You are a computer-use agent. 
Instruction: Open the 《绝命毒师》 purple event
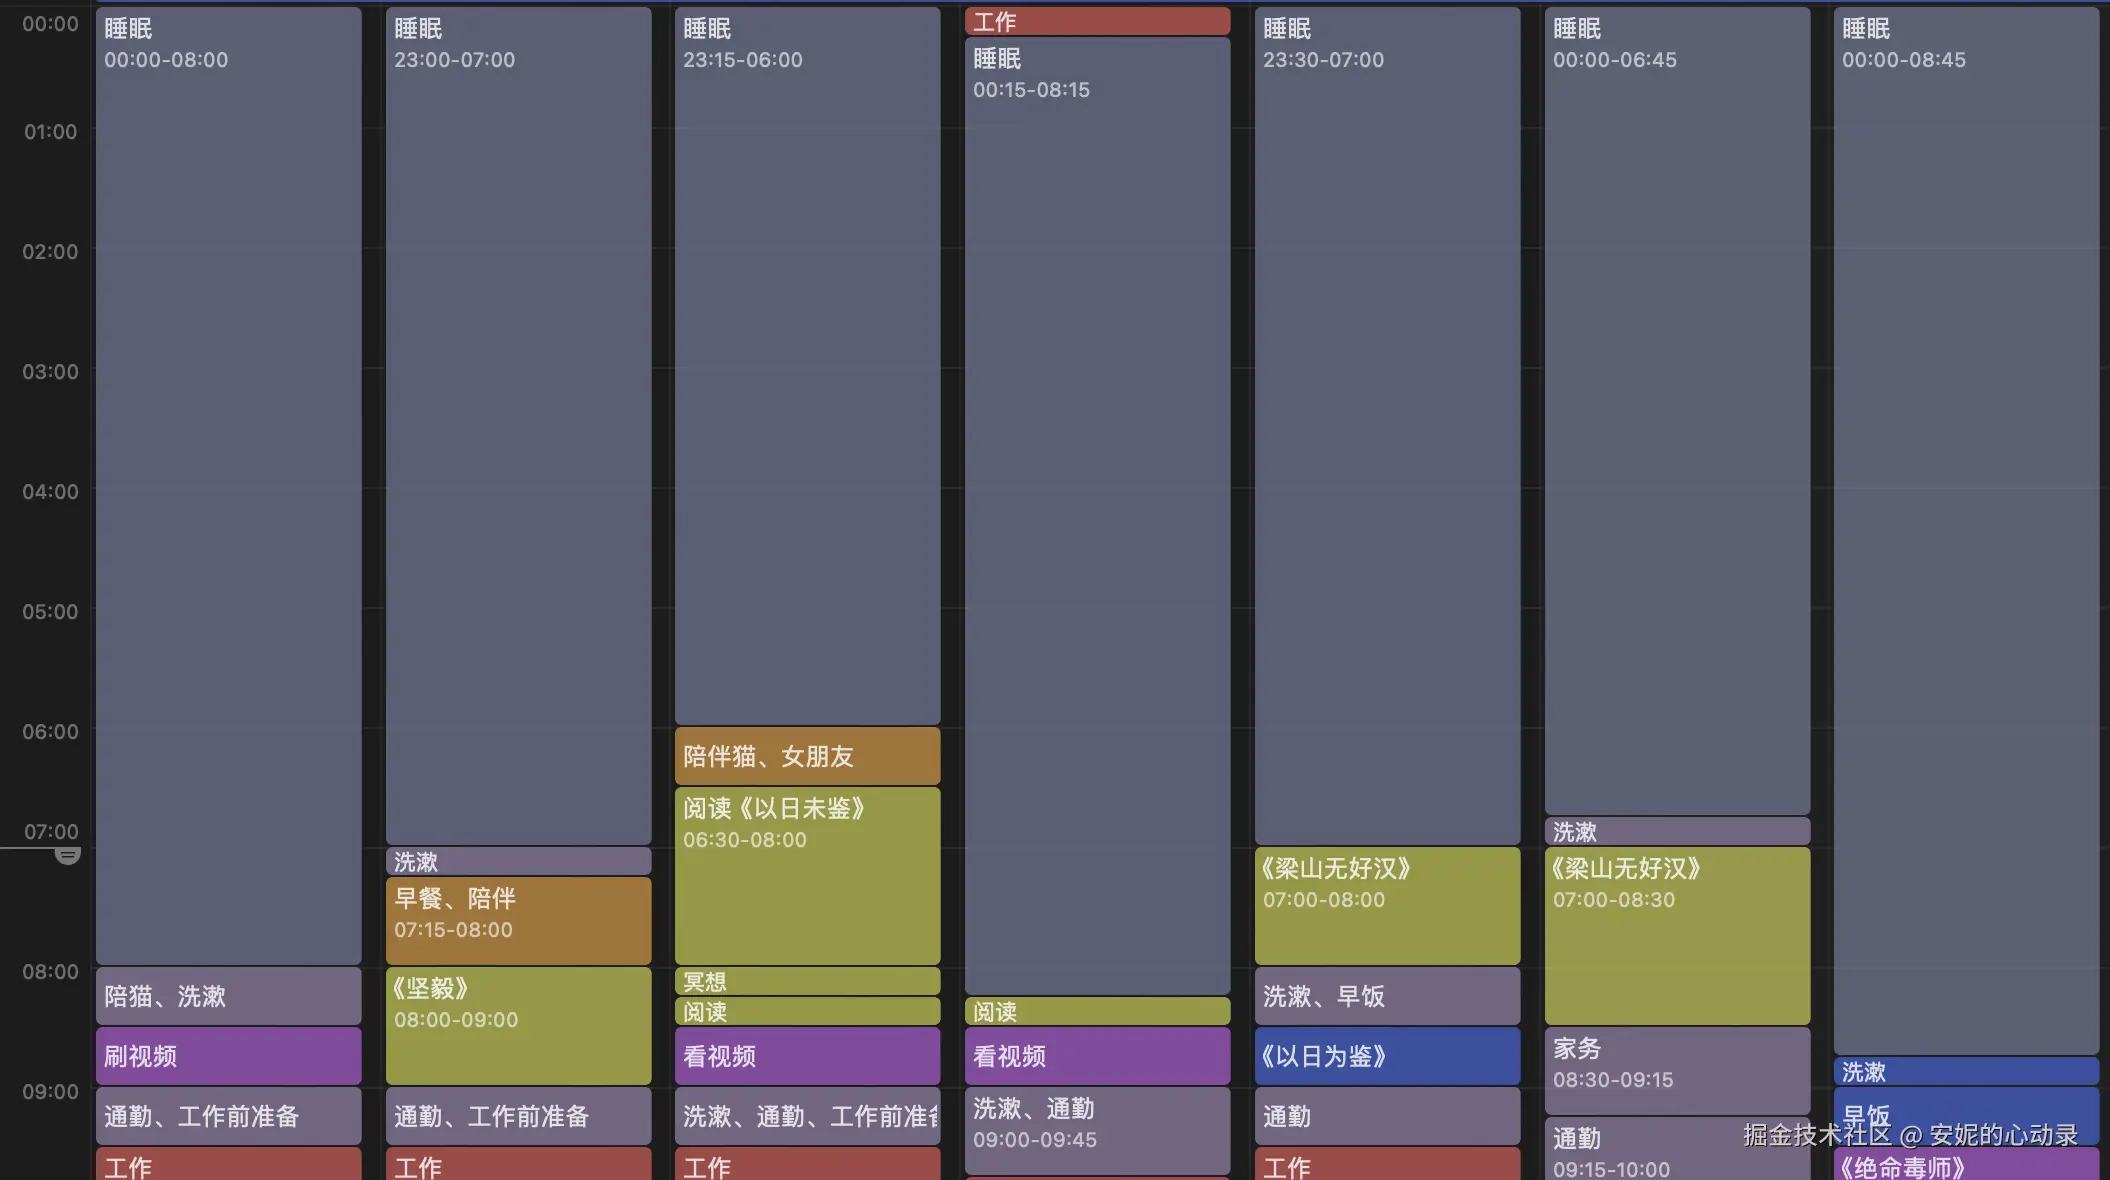[1965, 1166]
